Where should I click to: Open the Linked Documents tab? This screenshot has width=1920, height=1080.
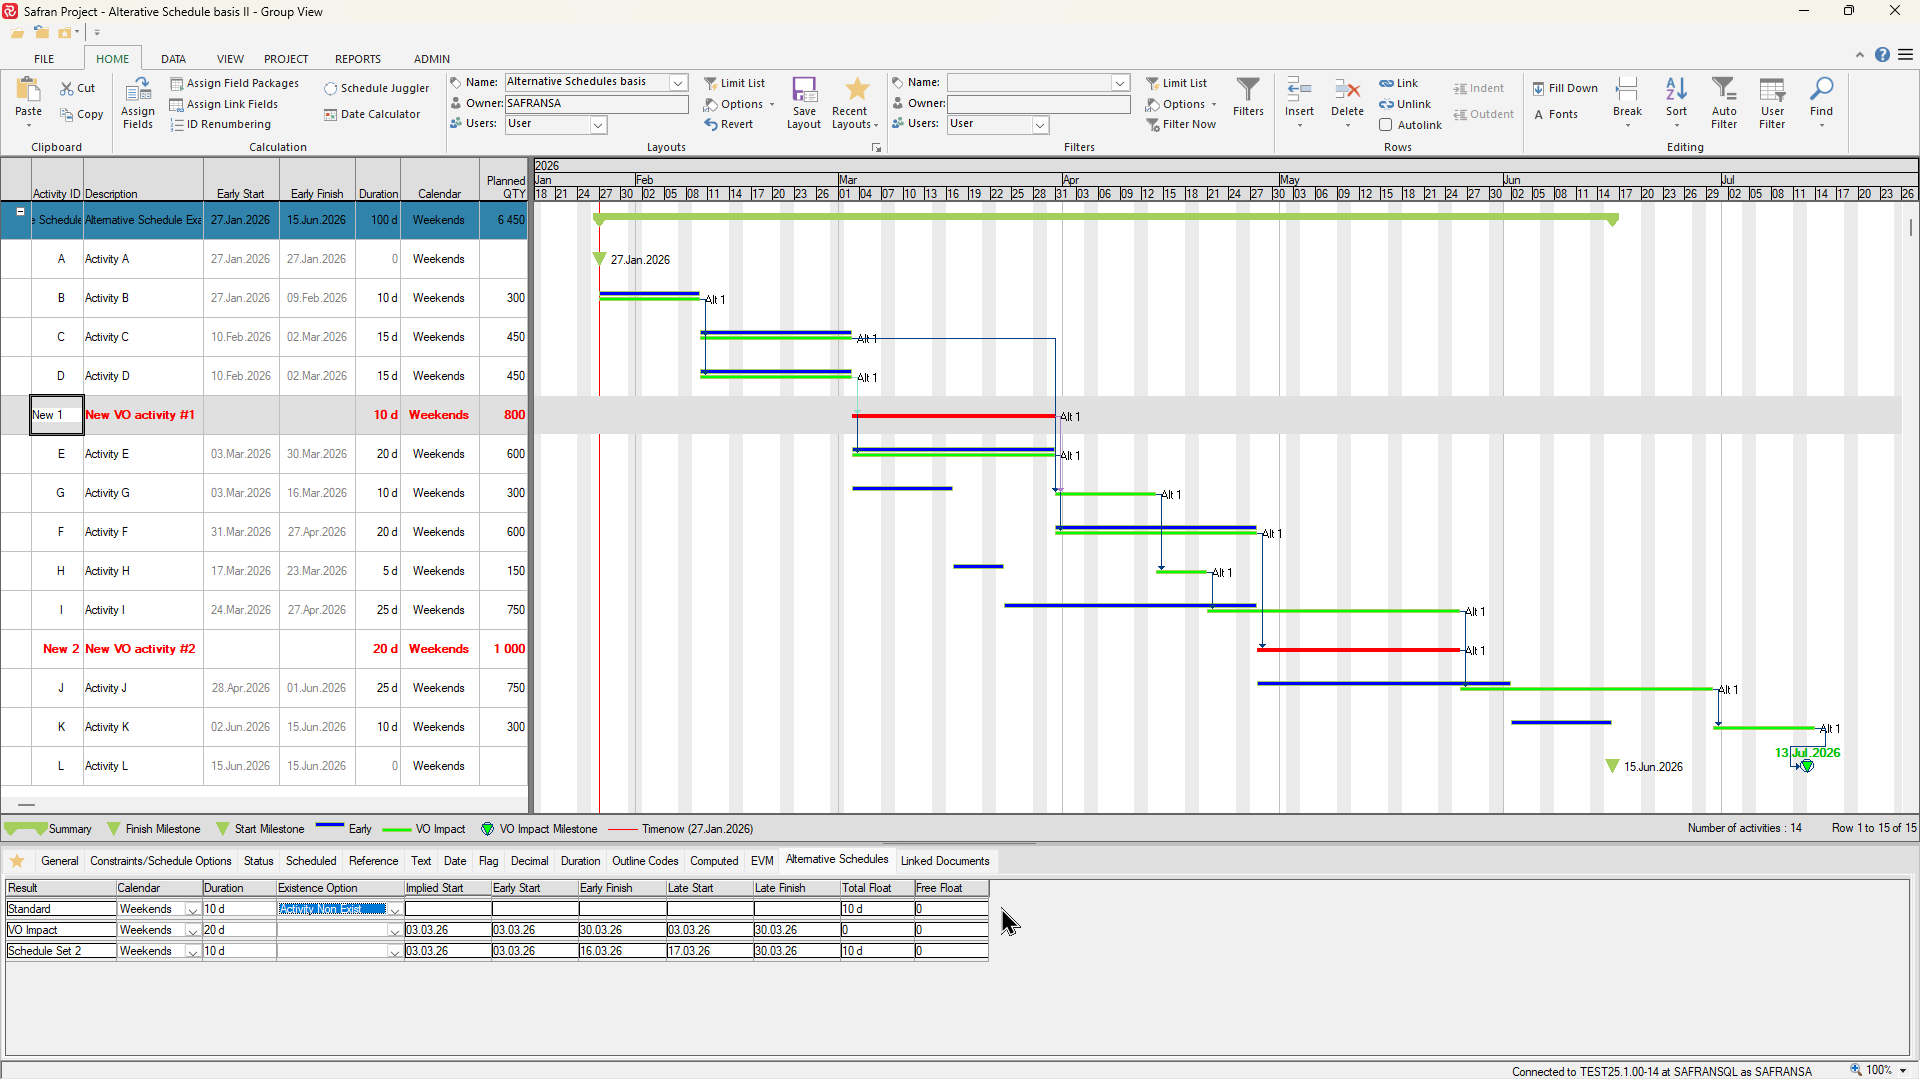pos(944,860)
